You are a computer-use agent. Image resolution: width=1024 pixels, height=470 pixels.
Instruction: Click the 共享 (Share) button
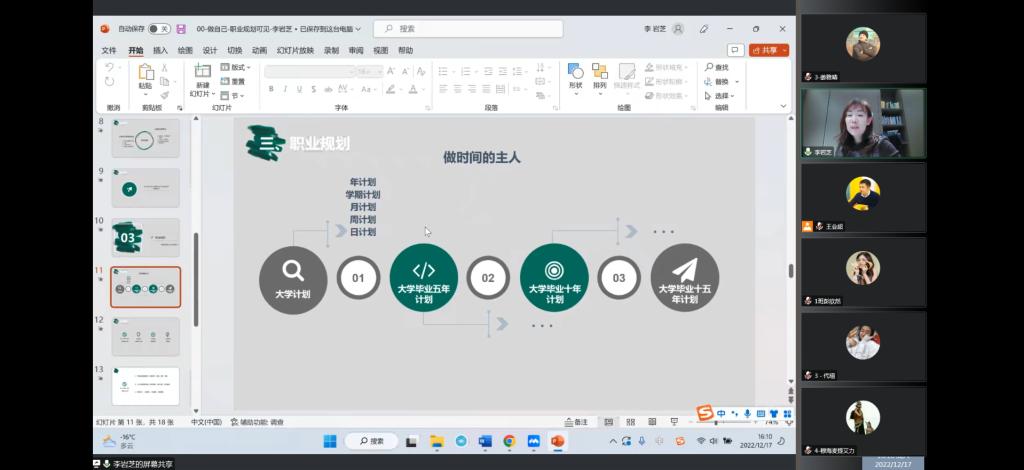tap(769, 50)
